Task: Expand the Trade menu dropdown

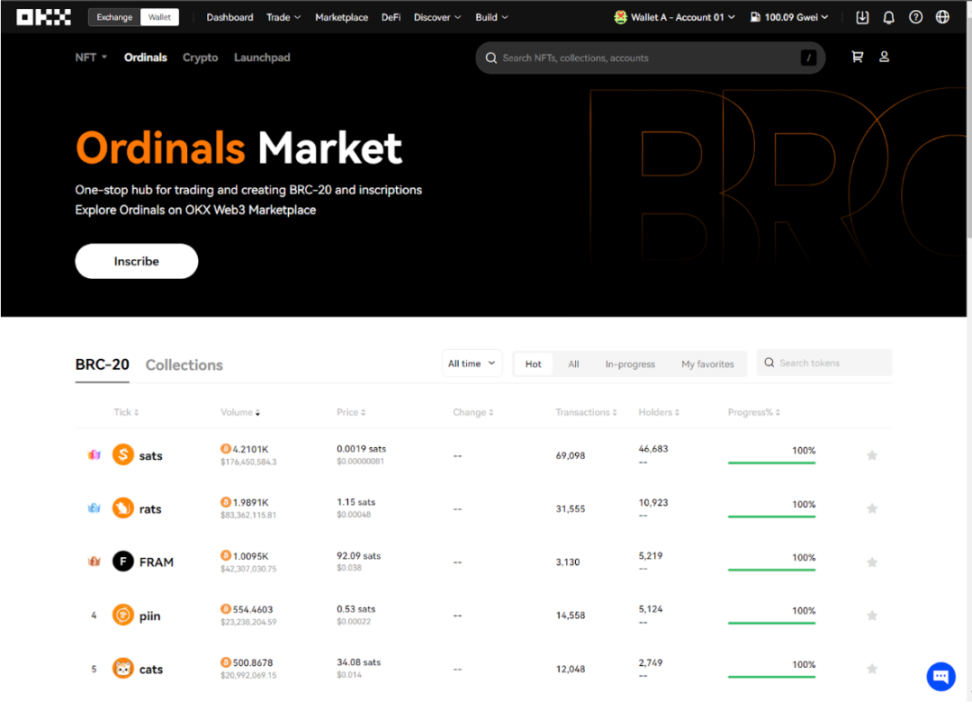Action: point(284,17)
